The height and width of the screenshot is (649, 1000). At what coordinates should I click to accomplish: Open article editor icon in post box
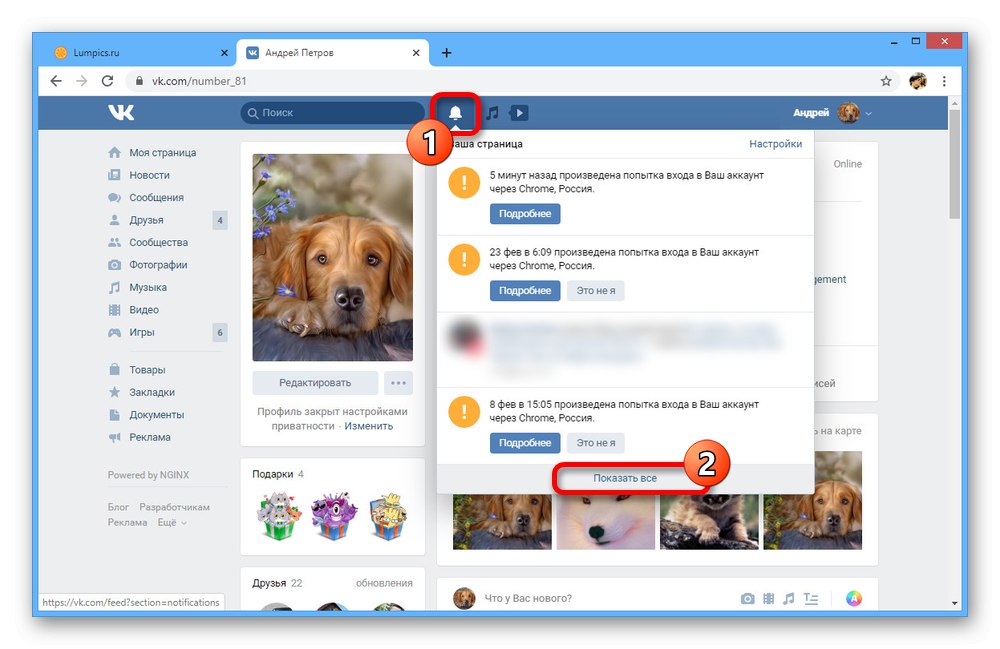point(811,599)
